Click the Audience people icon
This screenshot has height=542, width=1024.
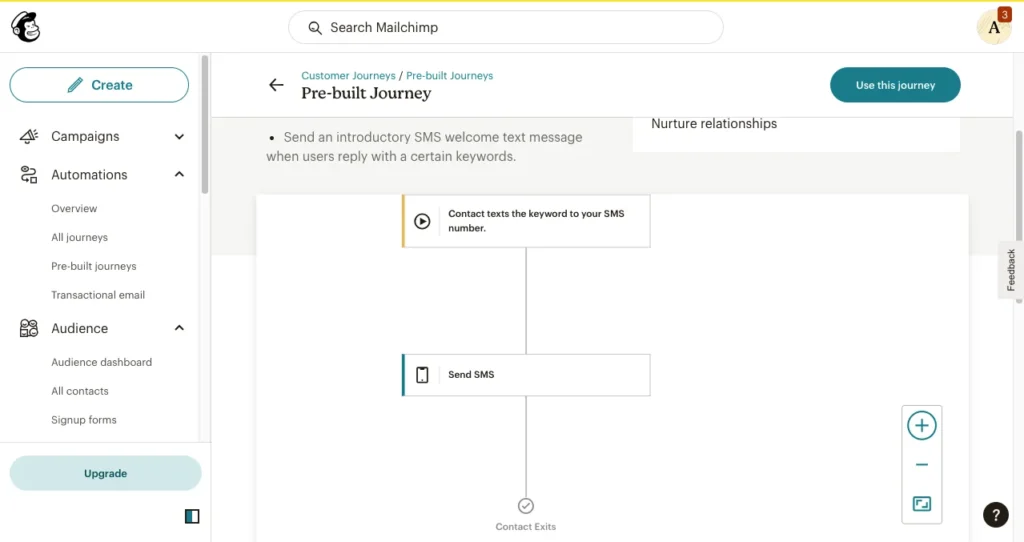pyautogui.click(x=29, y=328)
